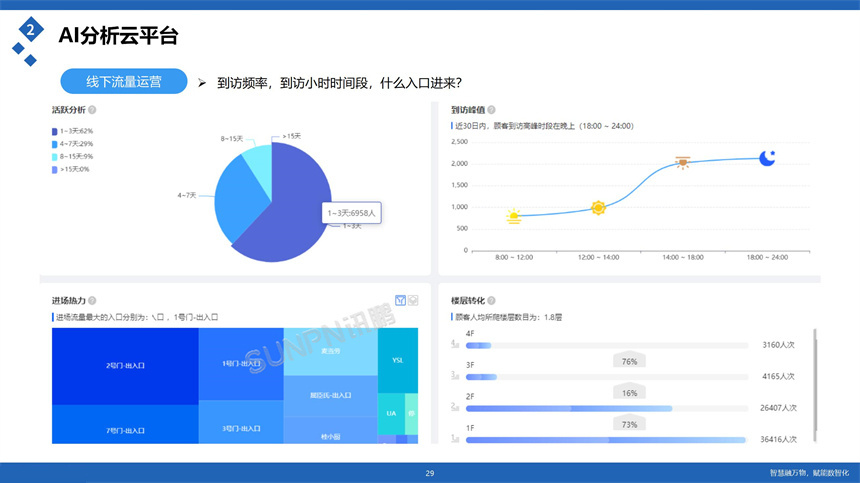
Task: Click the help icon beside 进场热力
Action: [92, 300]
